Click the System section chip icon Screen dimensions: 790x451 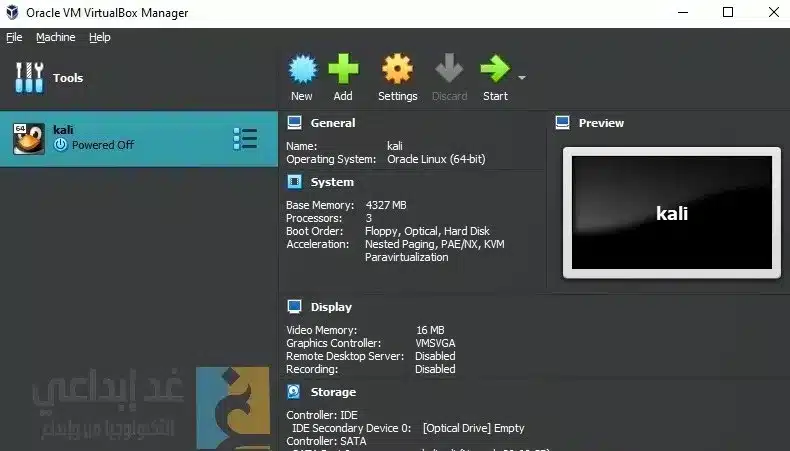[294, 182]
